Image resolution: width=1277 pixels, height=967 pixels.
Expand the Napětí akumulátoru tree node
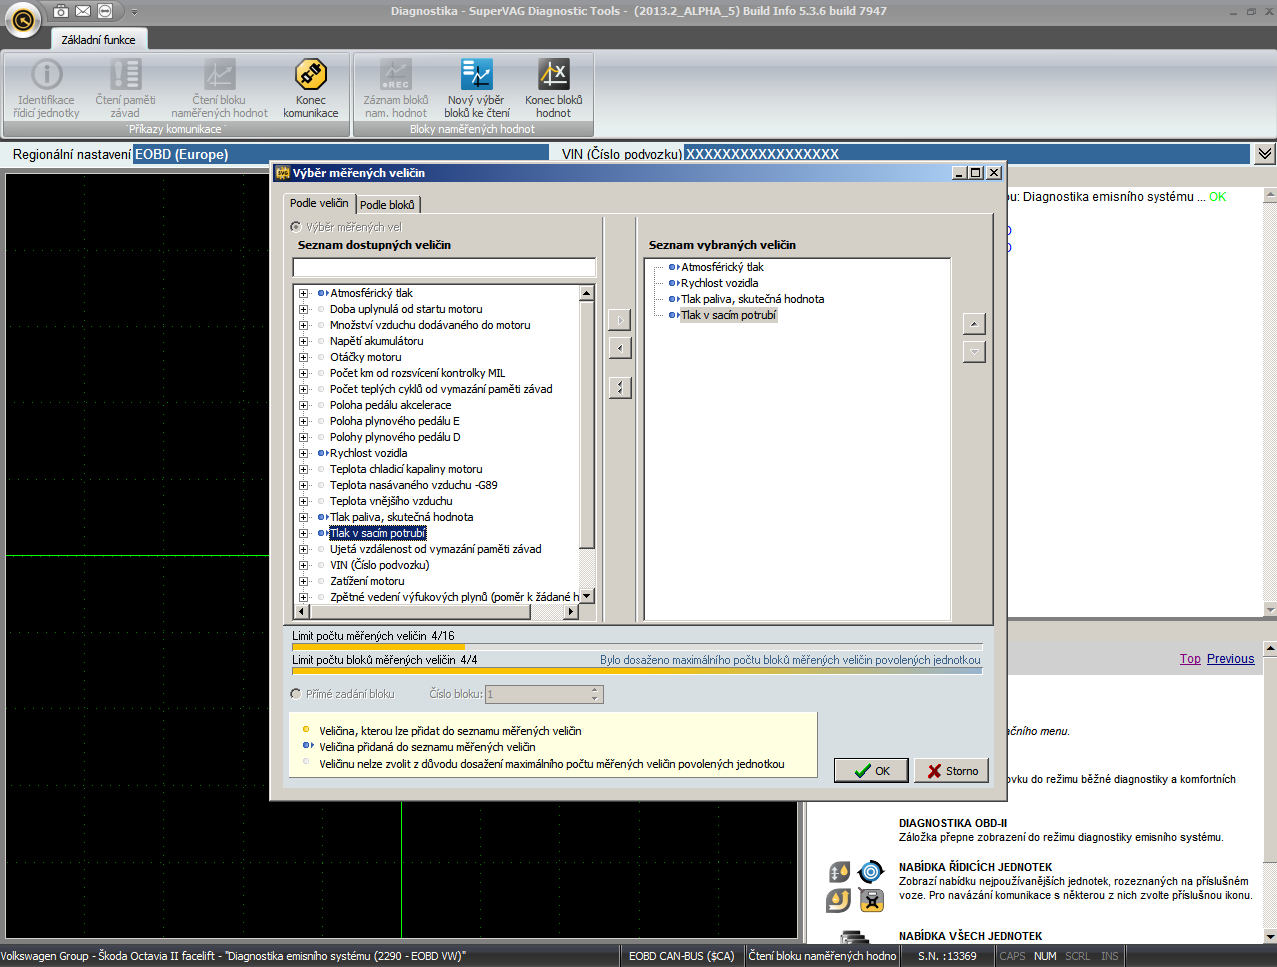pyautogui.click(x=303, y=341)
